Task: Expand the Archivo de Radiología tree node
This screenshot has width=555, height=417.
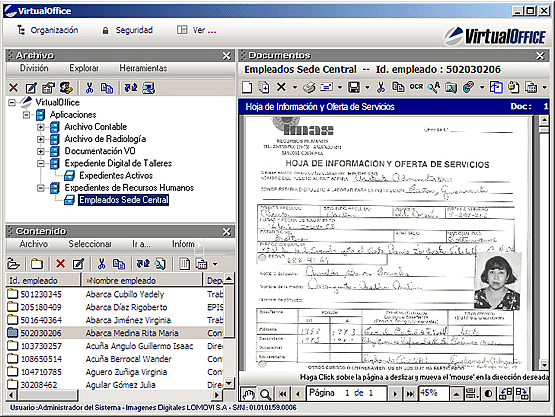Action: click(41, 139)
